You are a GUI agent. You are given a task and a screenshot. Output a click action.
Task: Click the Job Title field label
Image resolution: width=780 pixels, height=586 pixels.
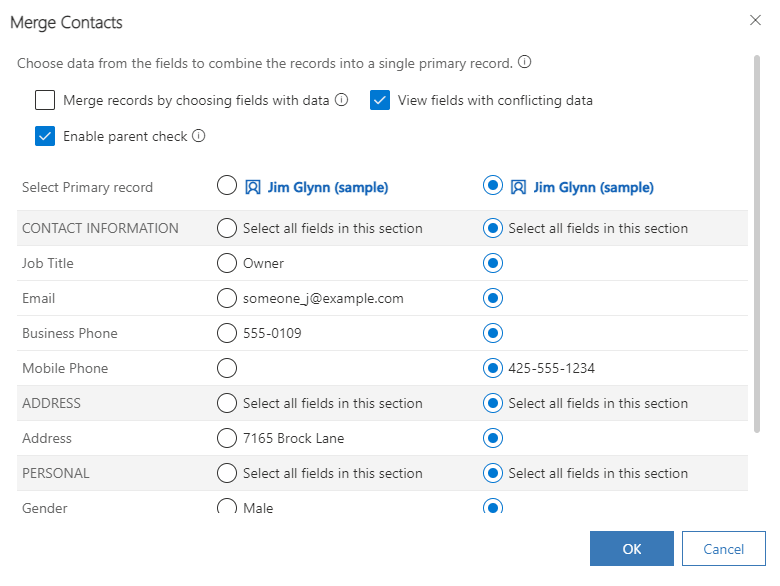point(48,263)
